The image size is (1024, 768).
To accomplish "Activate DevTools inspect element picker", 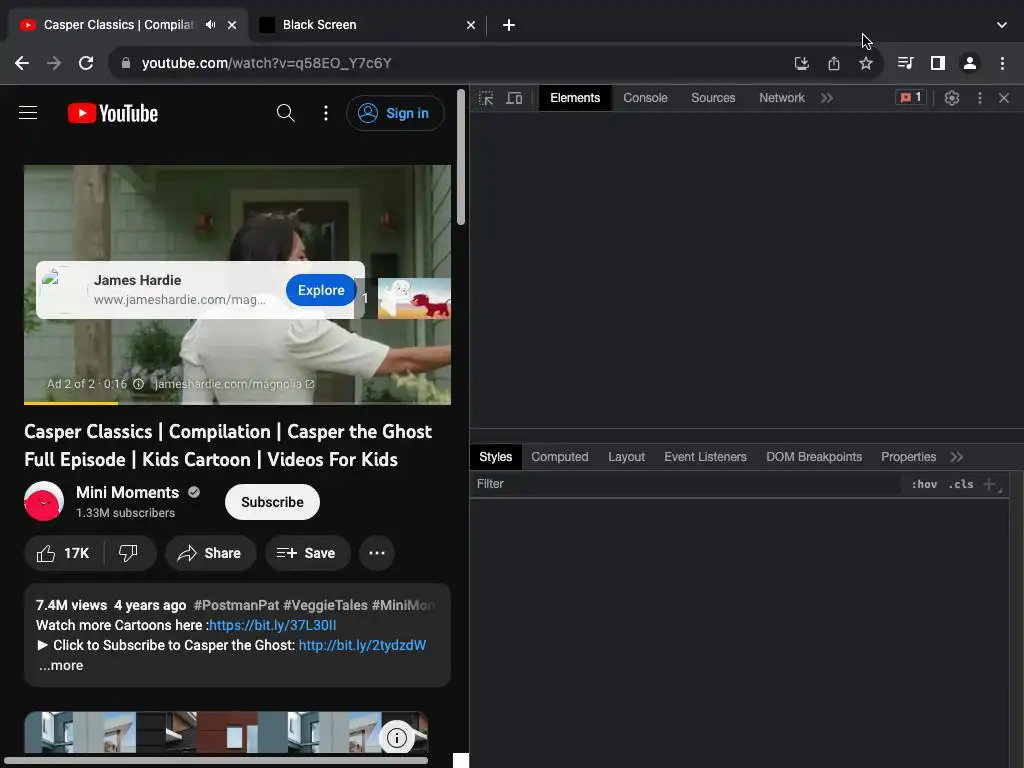I will pyautogui.click(x=487, y=98).
